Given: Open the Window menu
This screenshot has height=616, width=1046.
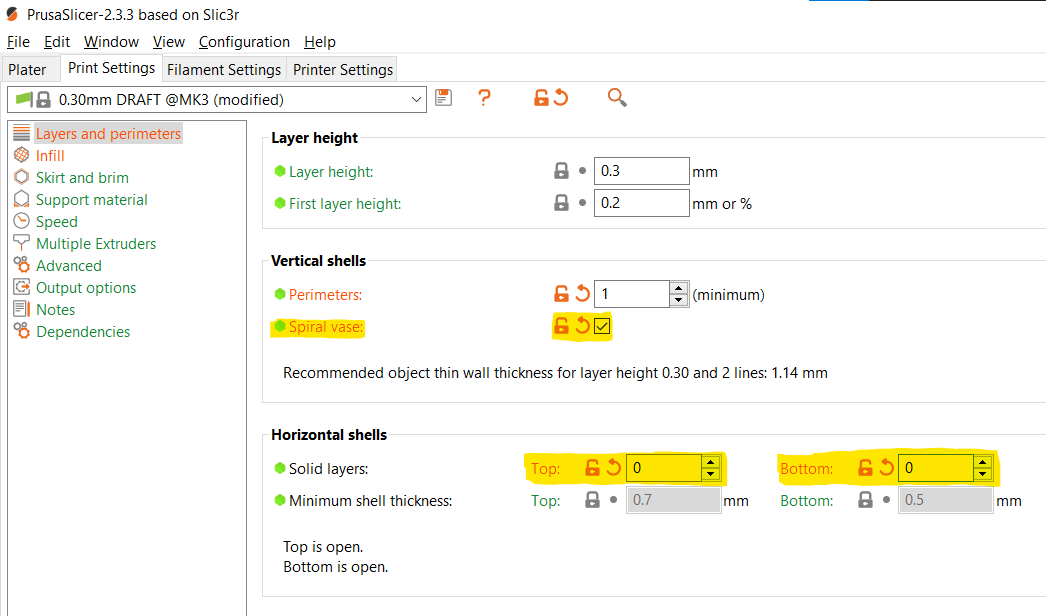Looking at the screenshot, I should 111,41.
